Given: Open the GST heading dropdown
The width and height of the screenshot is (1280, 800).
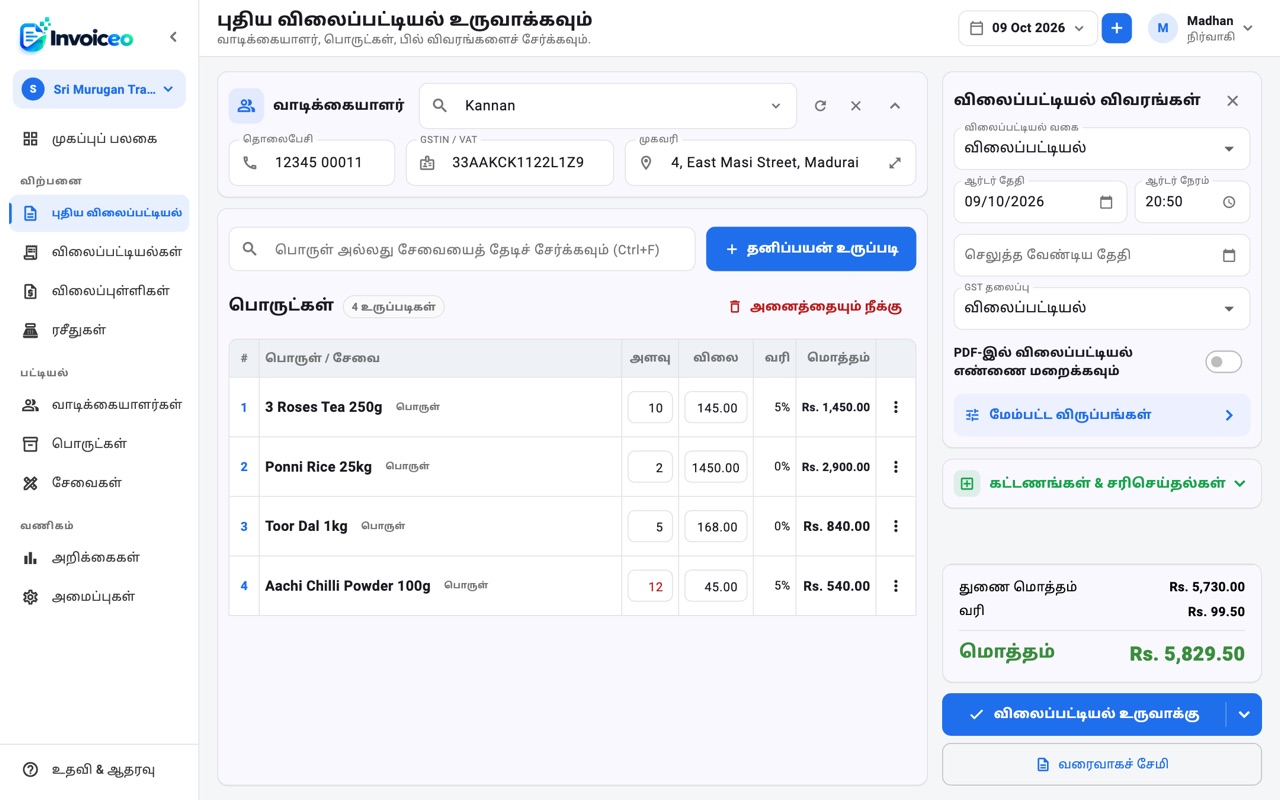Looking at the screenshot, I should tap(1102, 309).
